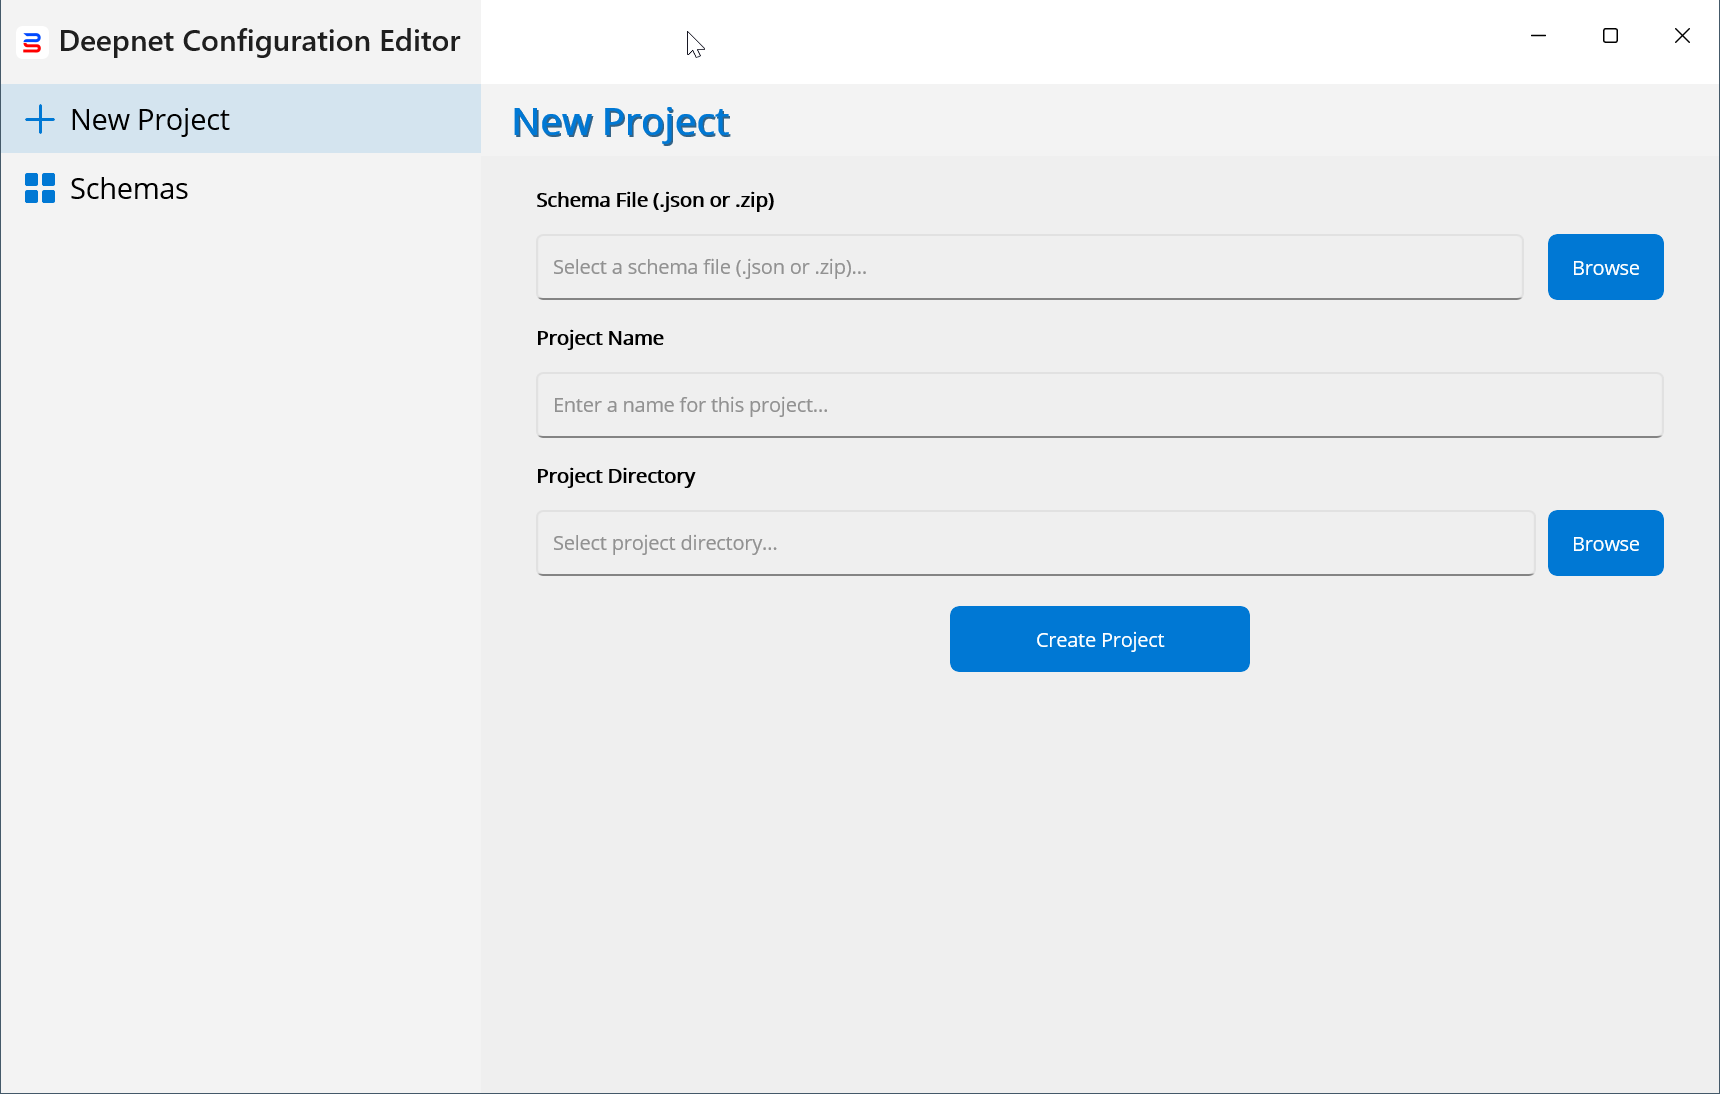Click the Project Directory field label
Screen dimensions: 1720x1094
click(615, 476)
